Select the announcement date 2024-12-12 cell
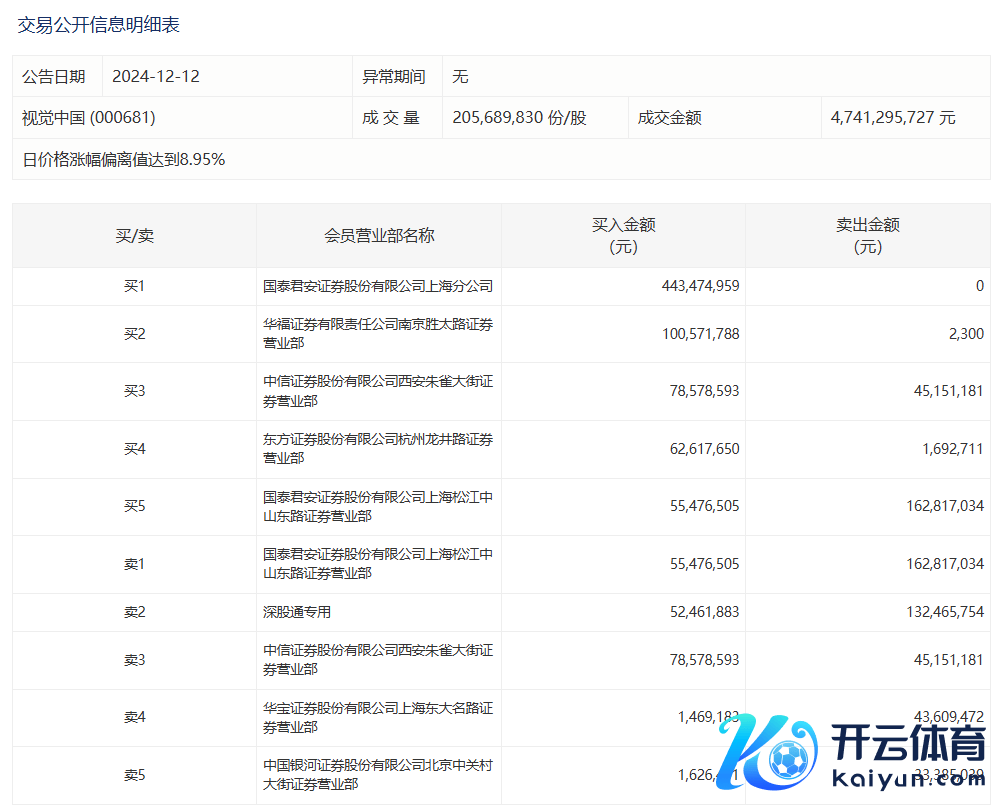Screen dimensions: 1001x812 pos(156,77)
